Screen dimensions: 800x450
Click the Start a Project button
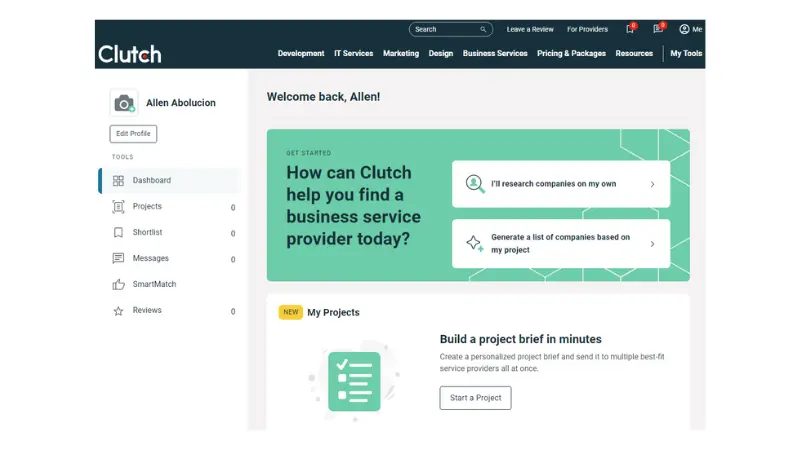(476, 397)
